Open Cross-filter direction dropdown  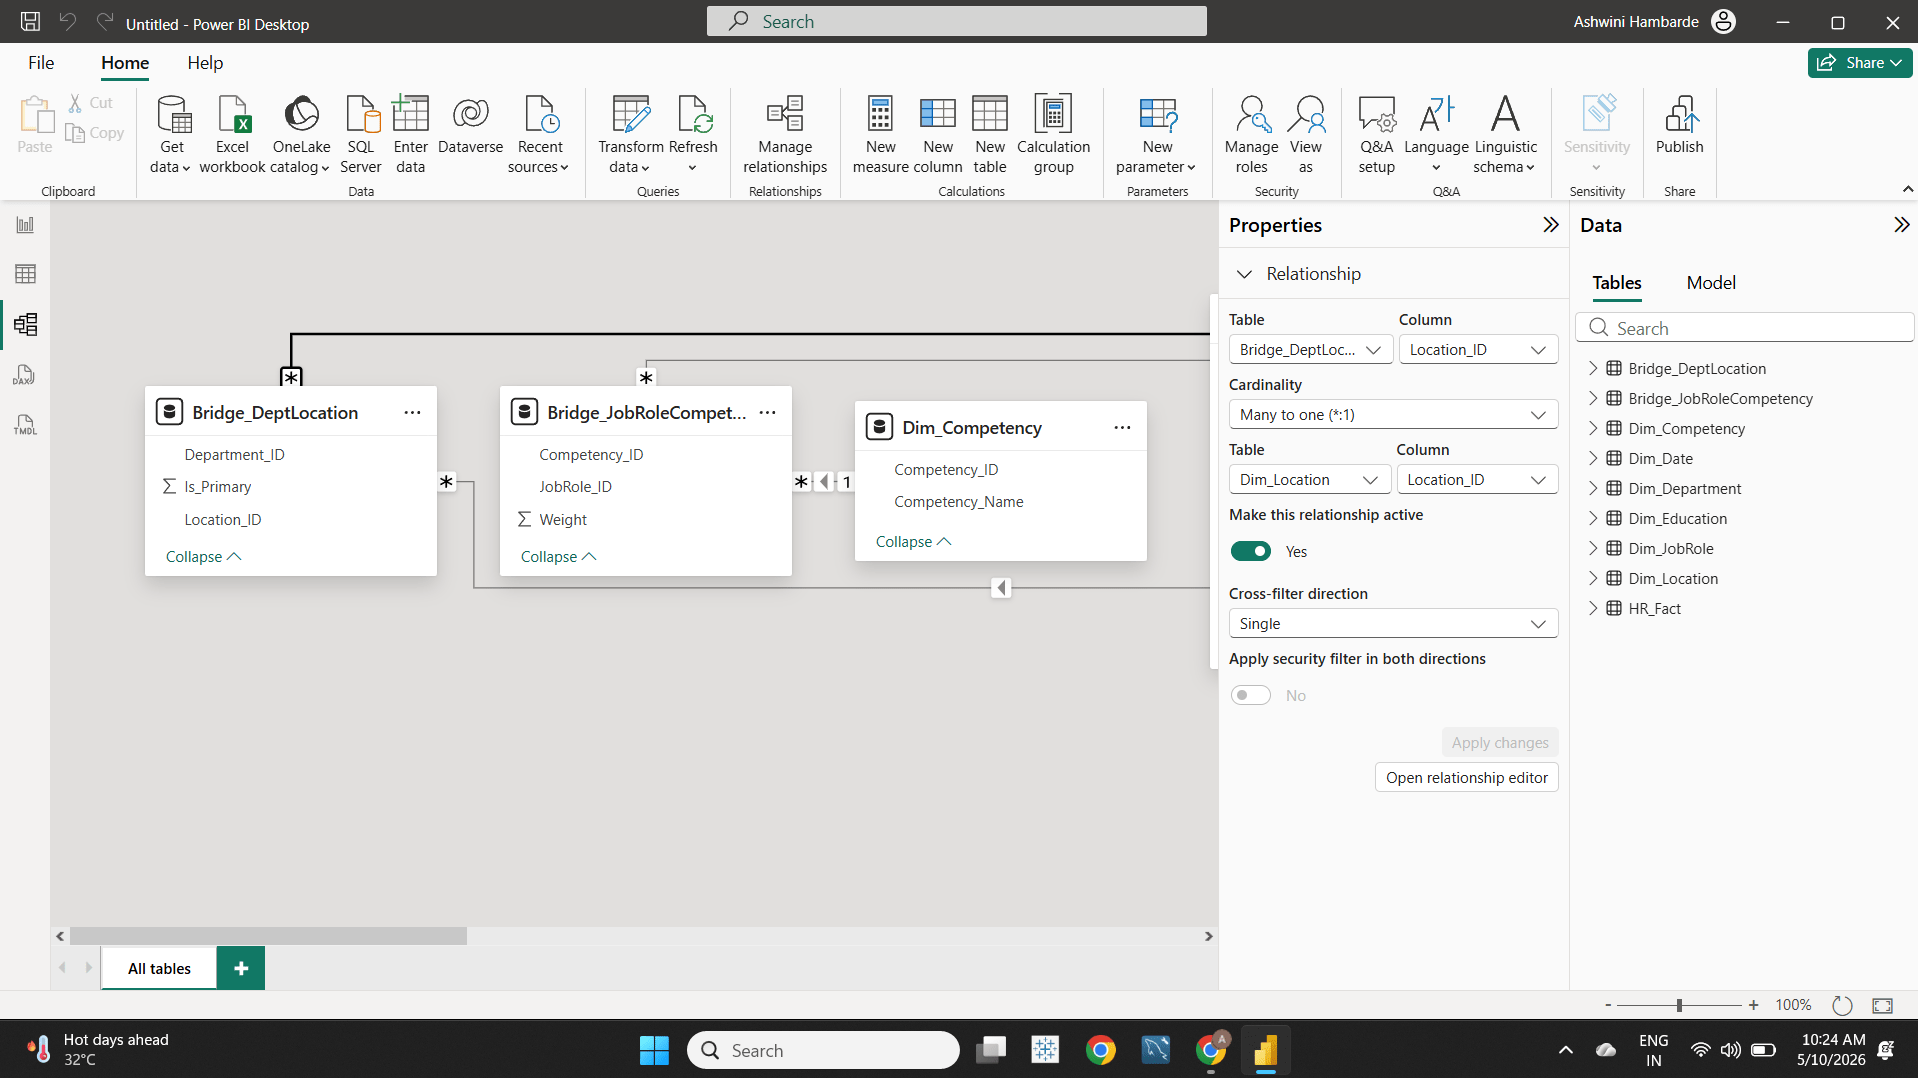pyautogui.click(x=1393, y=624)
